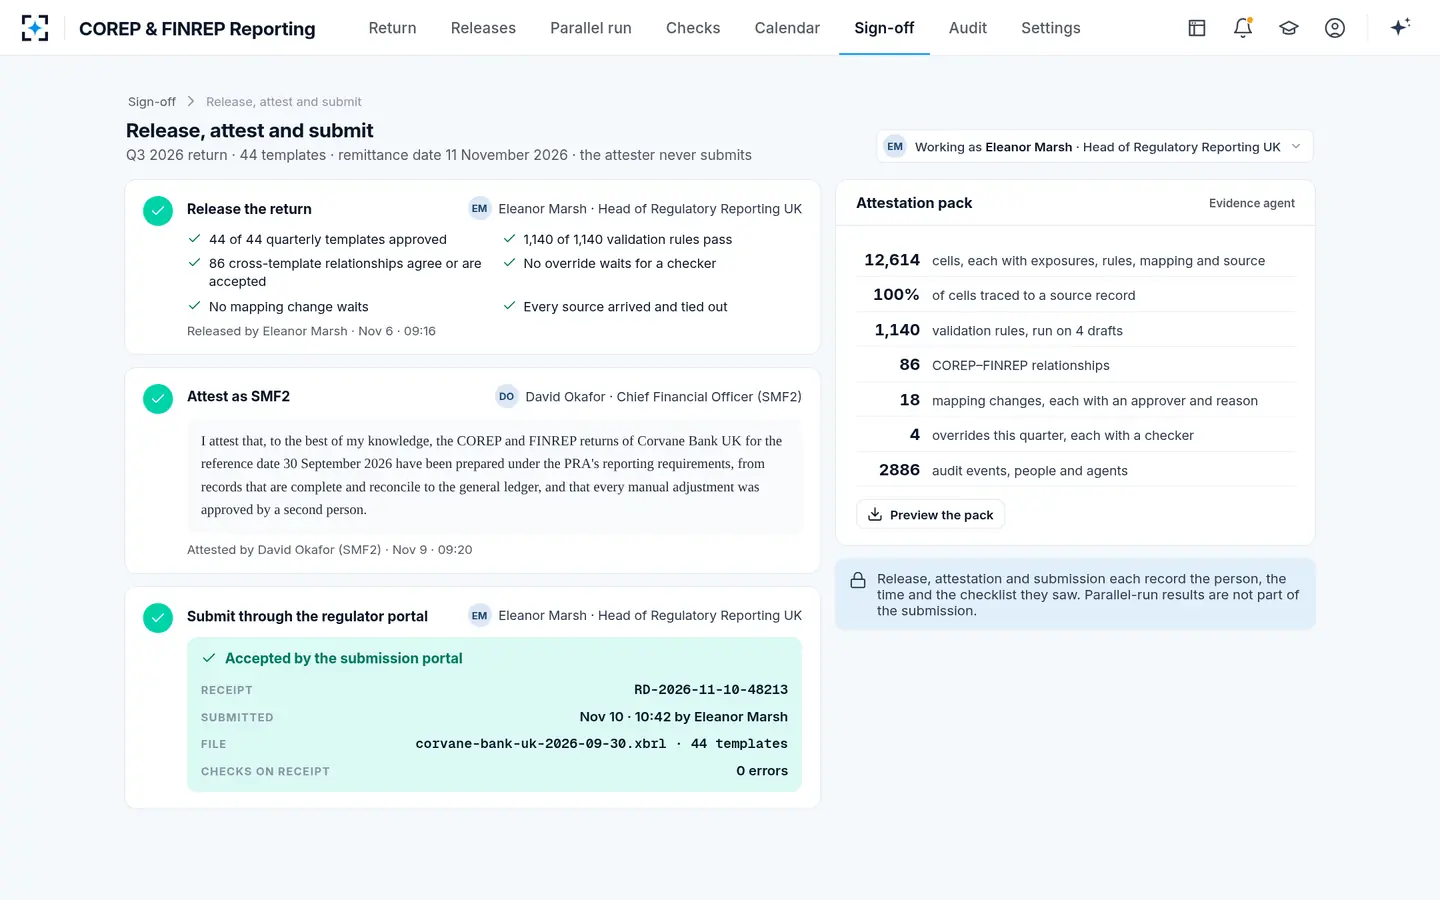Click the COREP & FINREP app logo
The height and width of the screenshot is (900, 1440).
tap(35, 28)
